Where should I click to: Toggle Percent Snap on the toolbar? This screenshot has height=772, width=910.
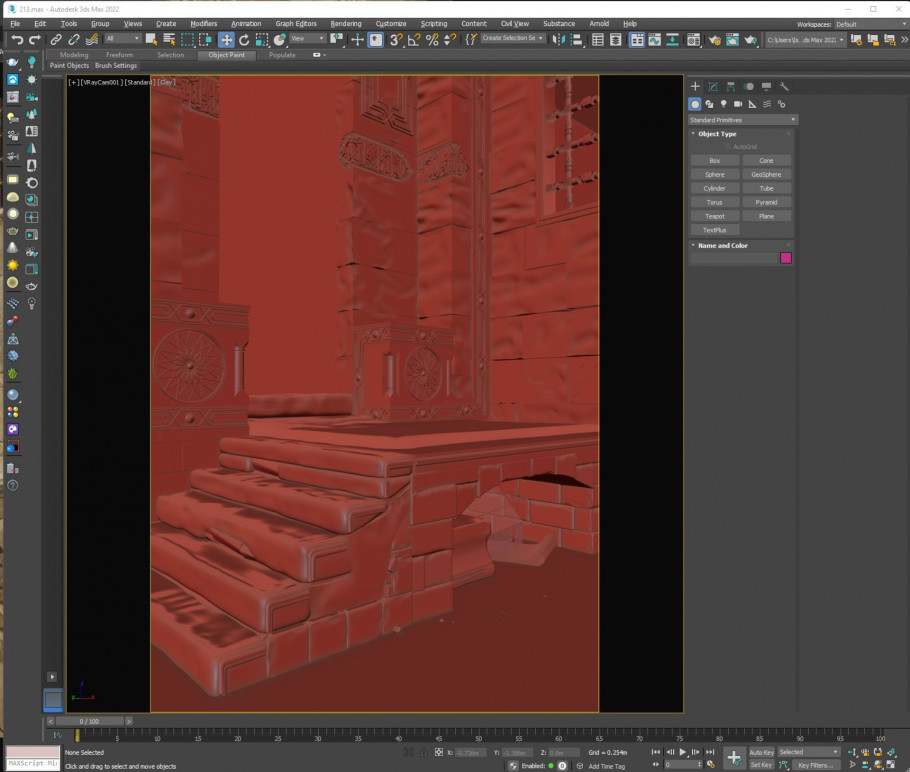[x=432, y=39]
